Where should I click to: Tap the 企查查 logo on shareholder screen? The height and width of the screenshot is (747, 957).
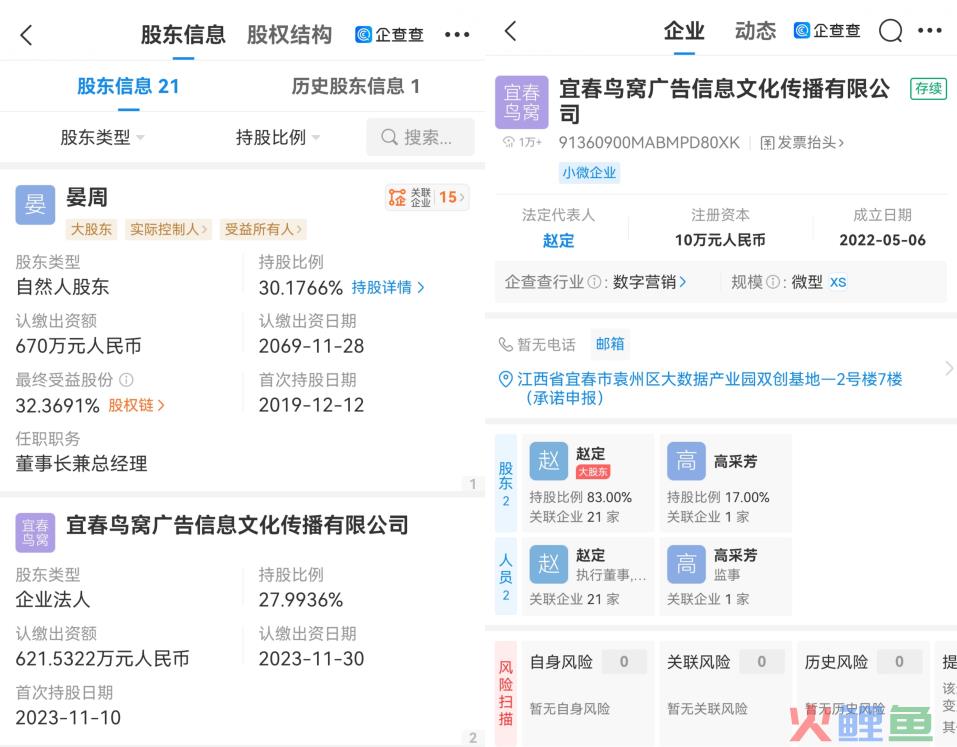pyautogui.click(x=389, y=35)
